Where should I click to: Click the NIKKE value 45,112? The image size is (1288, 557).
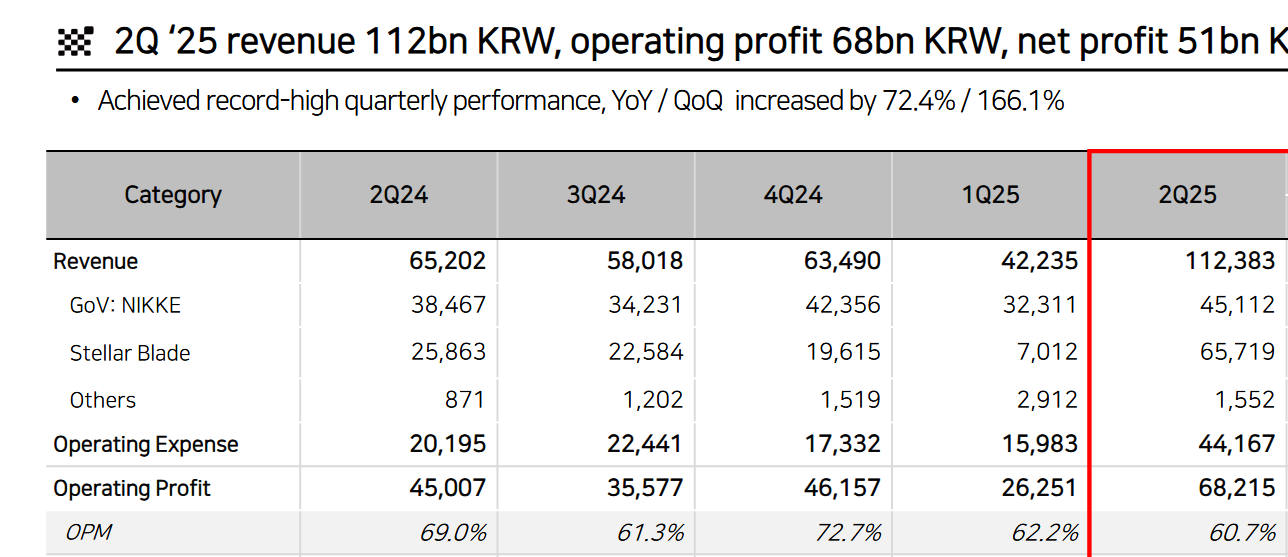pos(1238,306)
